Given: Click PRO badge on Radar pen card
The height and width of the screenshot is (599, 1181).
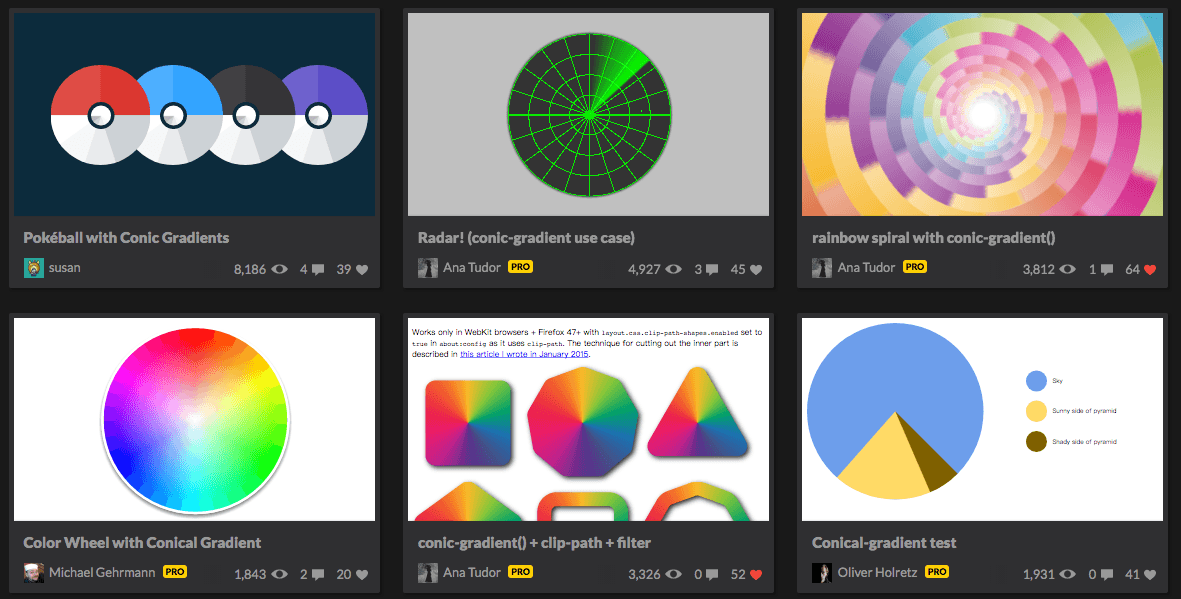Looking at the screenshot, I should pyautogui.click(x=520, y=267).
